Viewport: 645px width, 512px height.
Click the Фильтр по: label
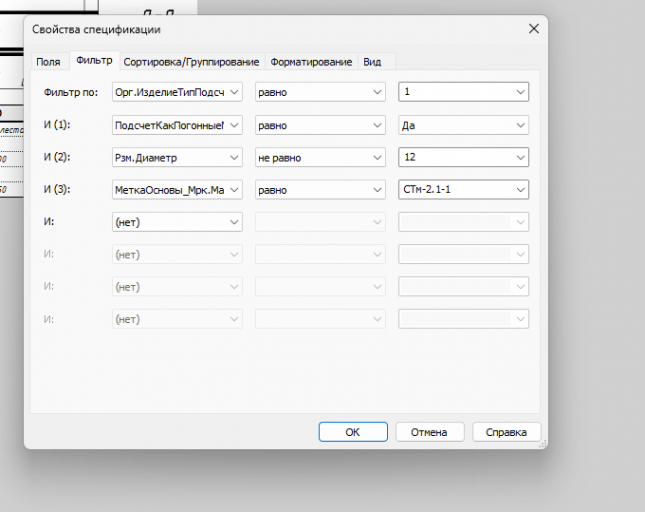(x=71, y=92)
